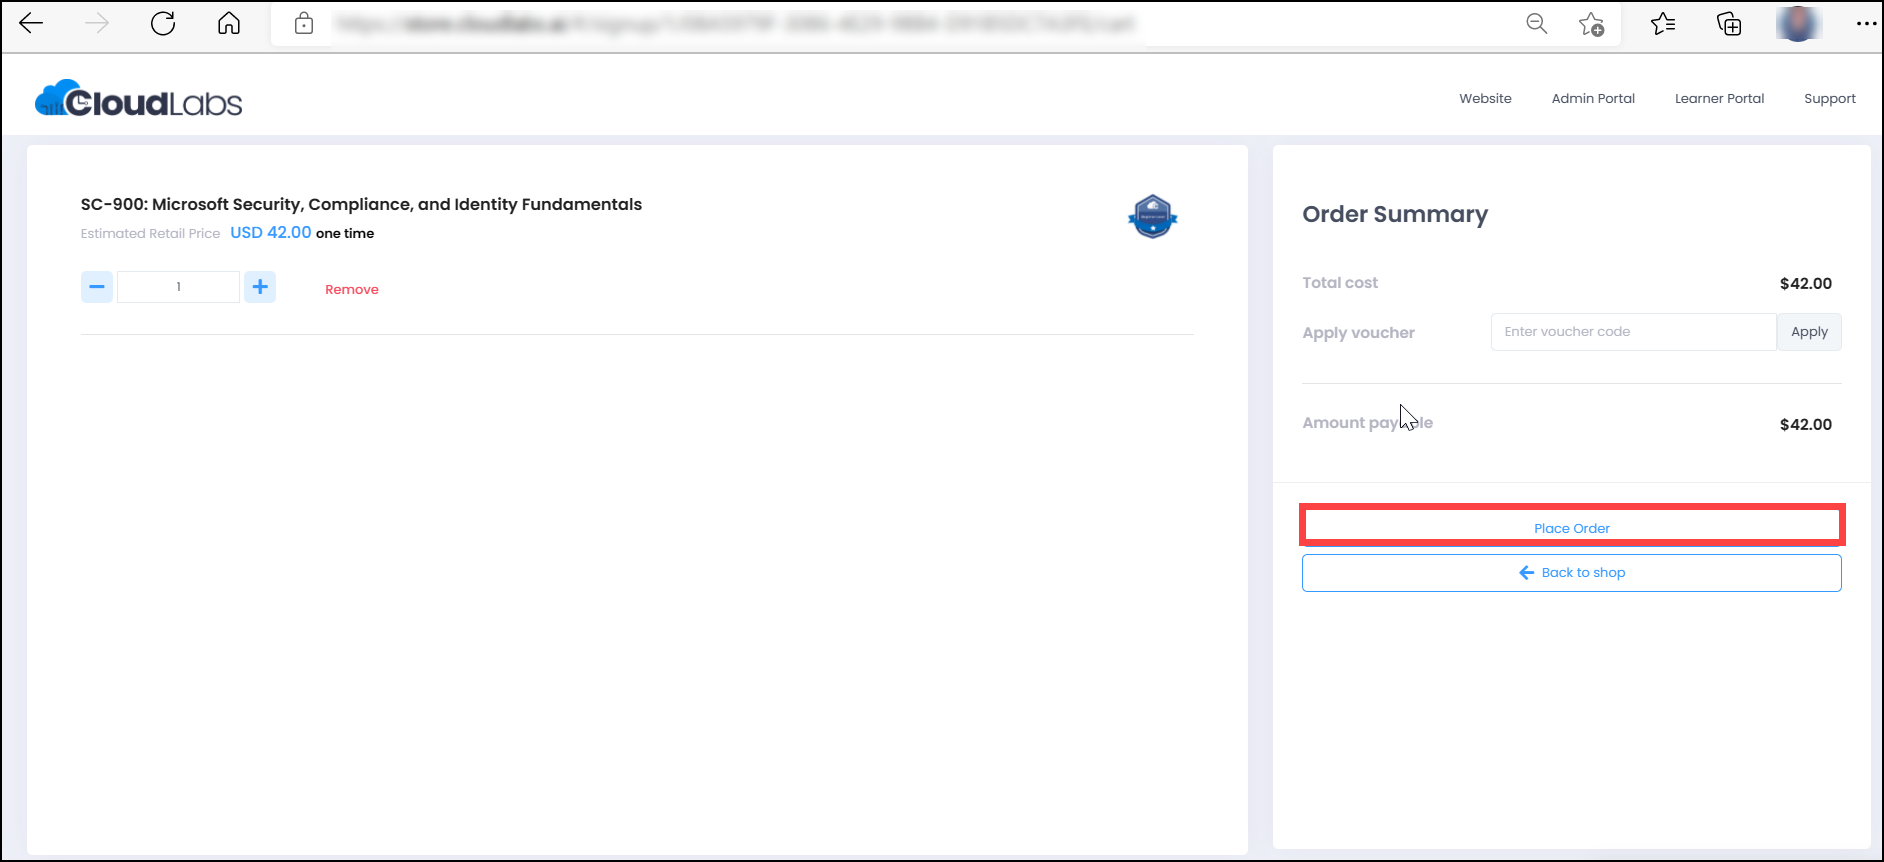Open the Website navigation link
Image resolution: width=1884 pixels, height=862 pixels.
(x=1485, y=98)
